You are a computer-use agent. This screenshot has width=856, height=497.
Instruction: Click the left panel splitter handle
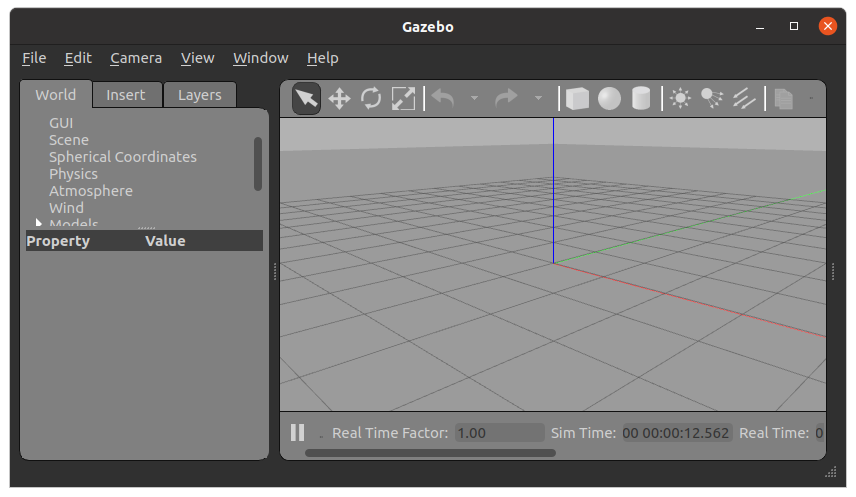(x=275, y=271)
